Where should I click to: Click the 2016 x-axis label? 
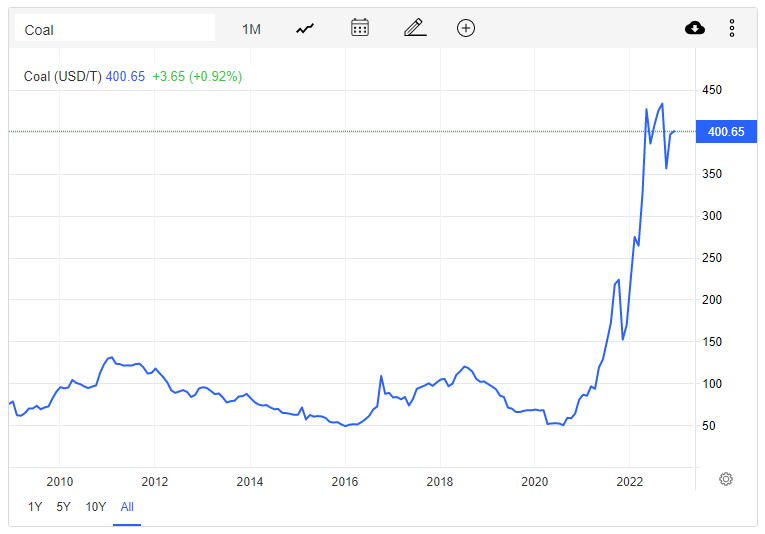tap(344, 482)
